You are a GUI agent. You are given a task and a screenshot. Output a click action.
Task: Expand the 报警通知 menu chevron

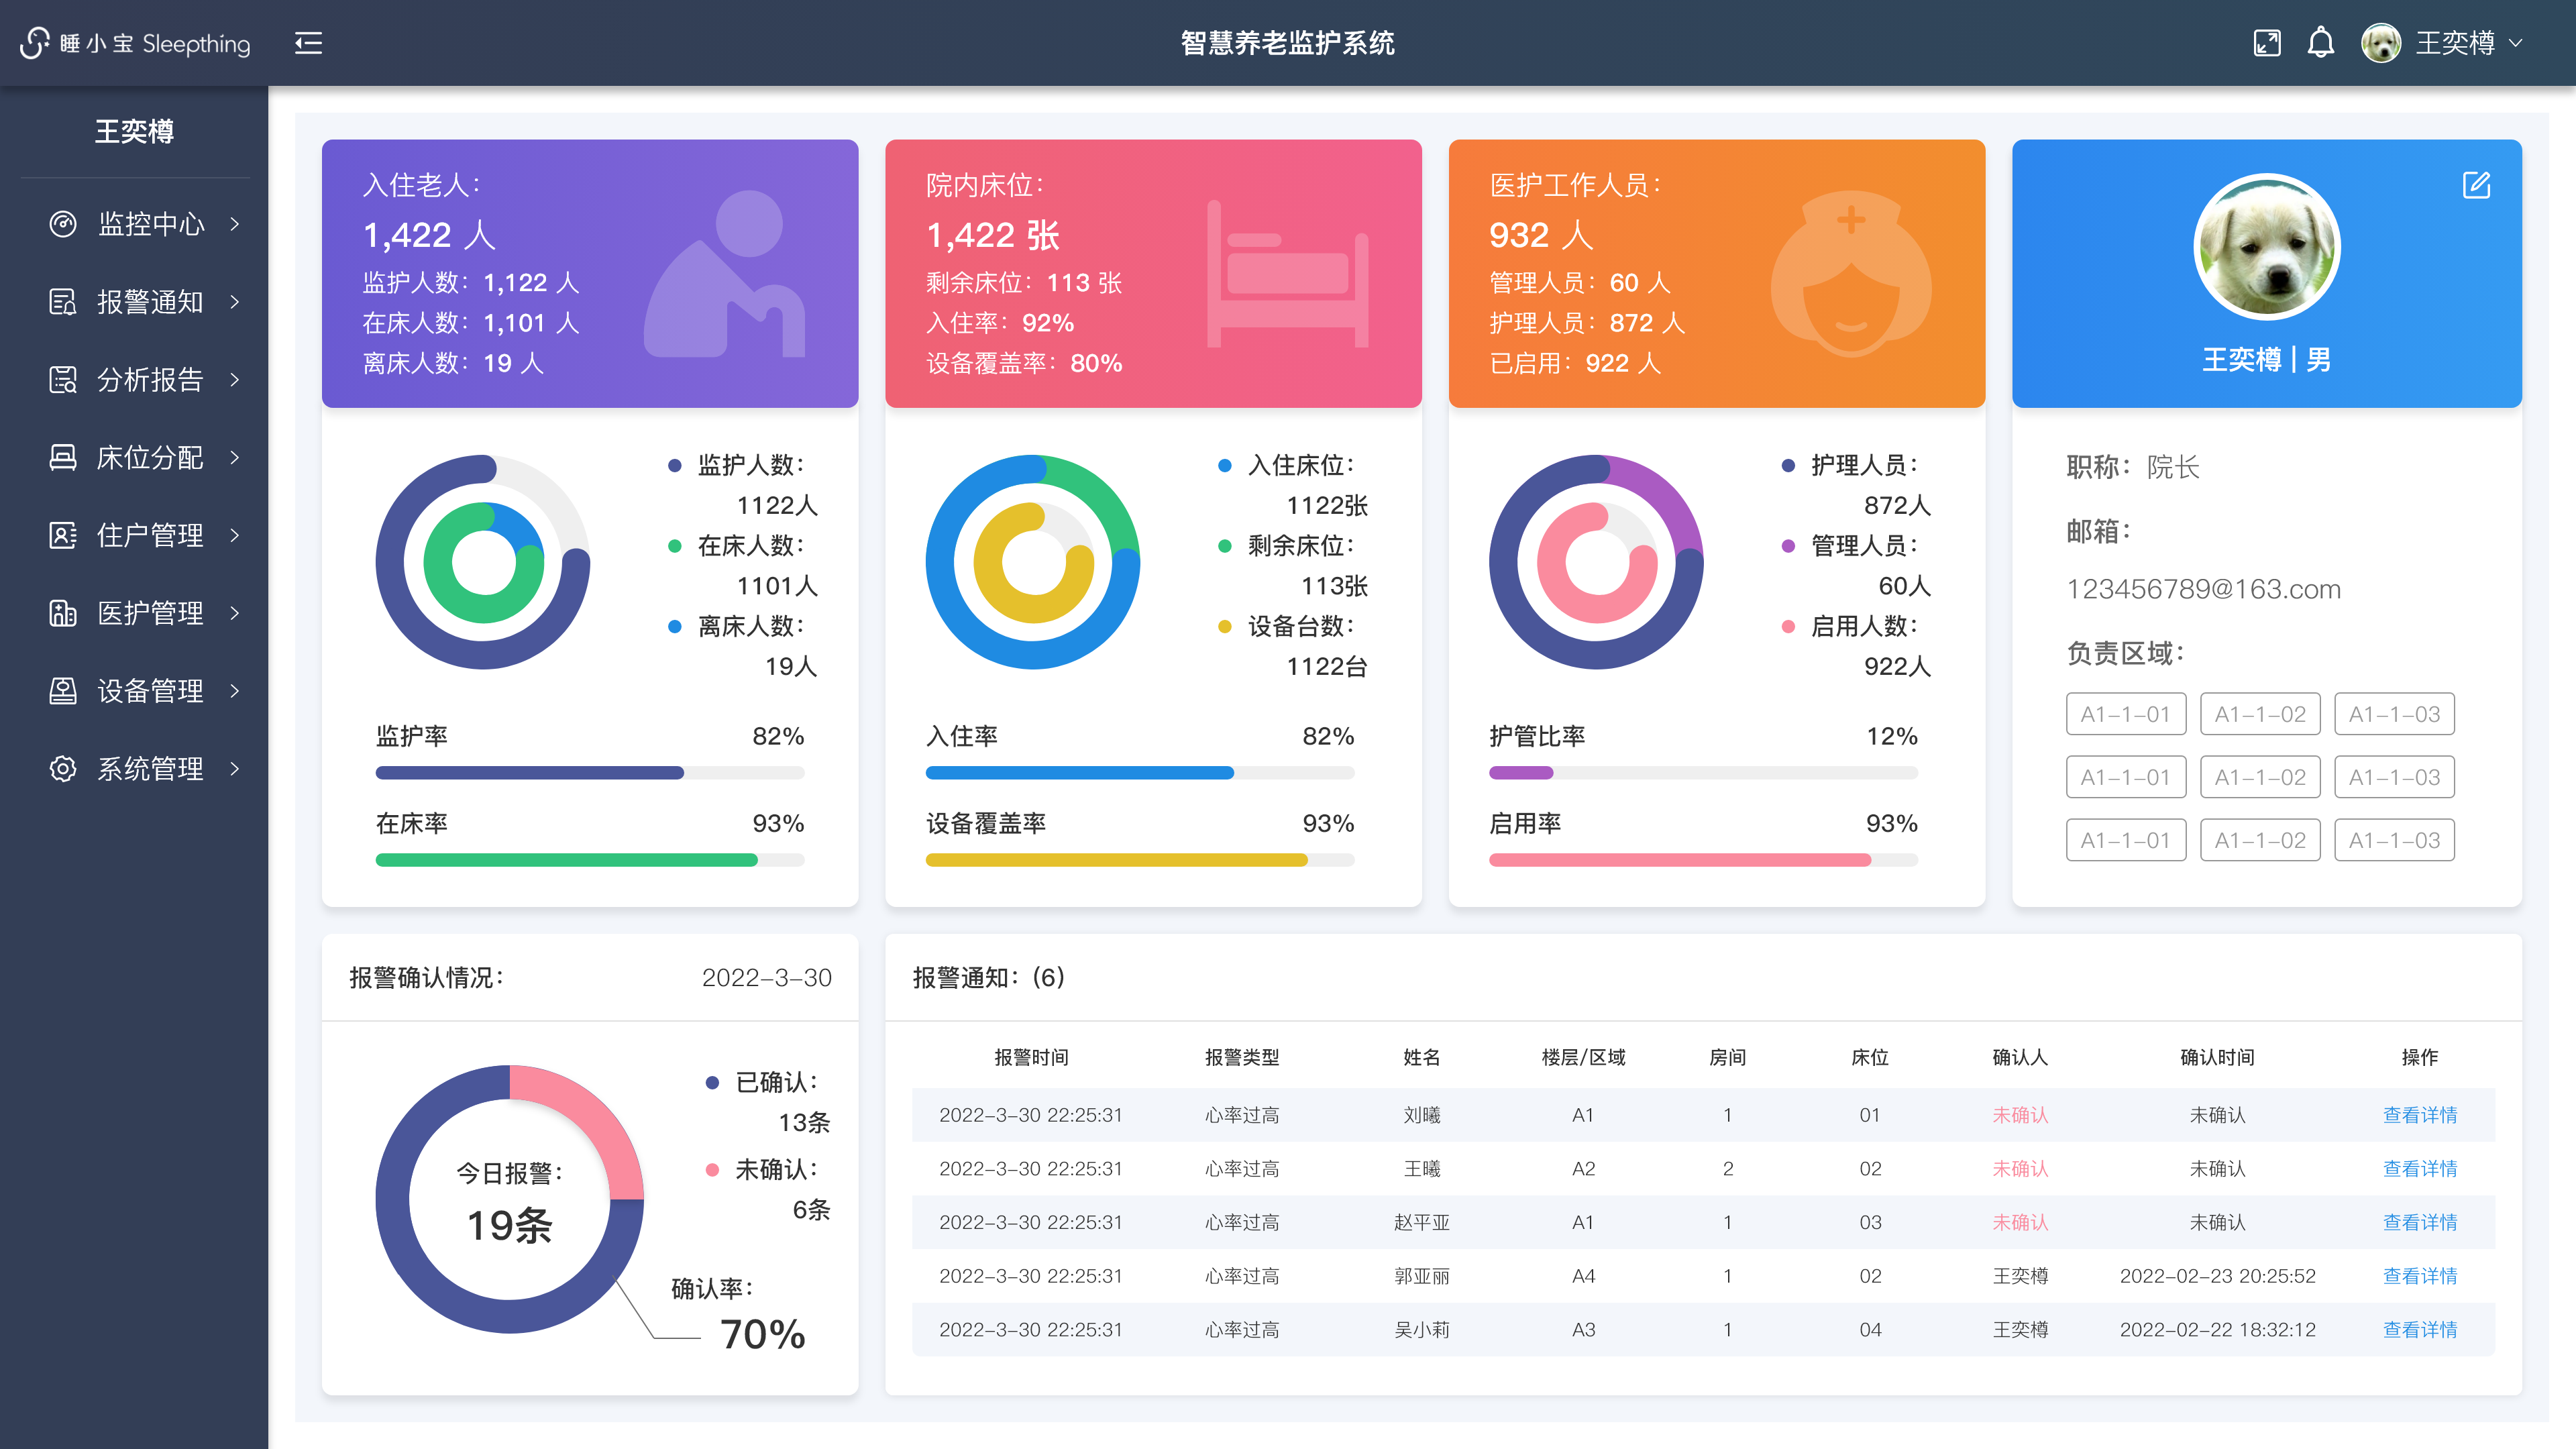[235, 301]
